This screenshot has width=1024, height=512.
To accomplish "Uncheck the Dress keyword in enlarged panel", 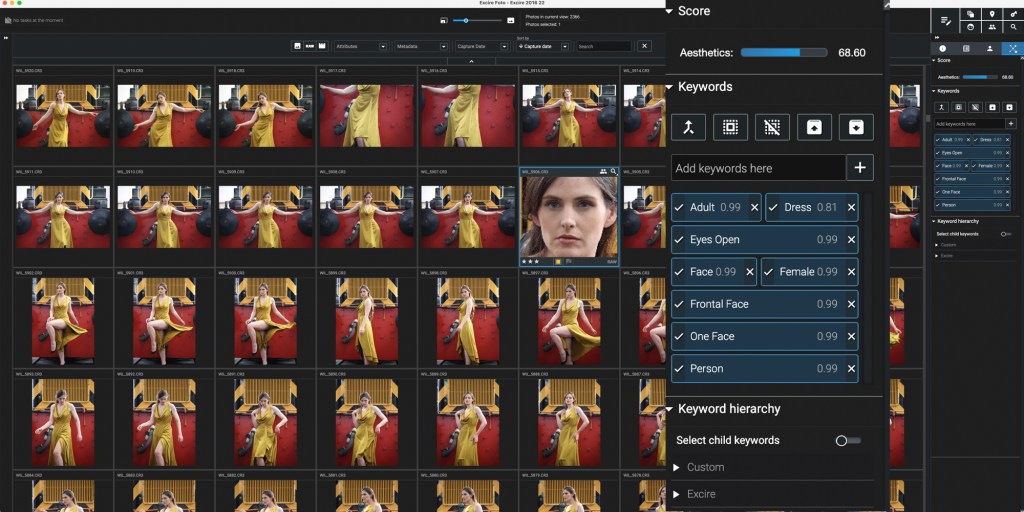I will click(x=774, y=208).
